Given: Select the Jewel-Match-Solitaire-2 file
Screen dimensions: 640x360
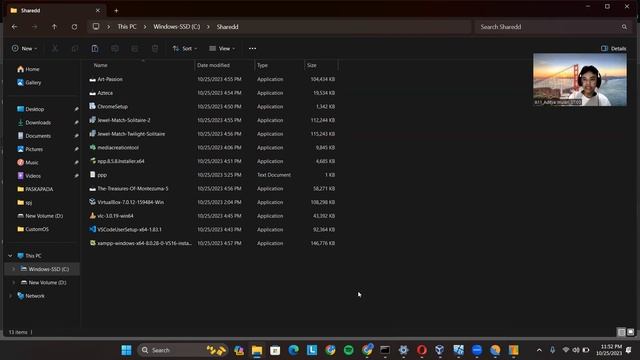Looking at the screenshot, I should click(124, 120).
